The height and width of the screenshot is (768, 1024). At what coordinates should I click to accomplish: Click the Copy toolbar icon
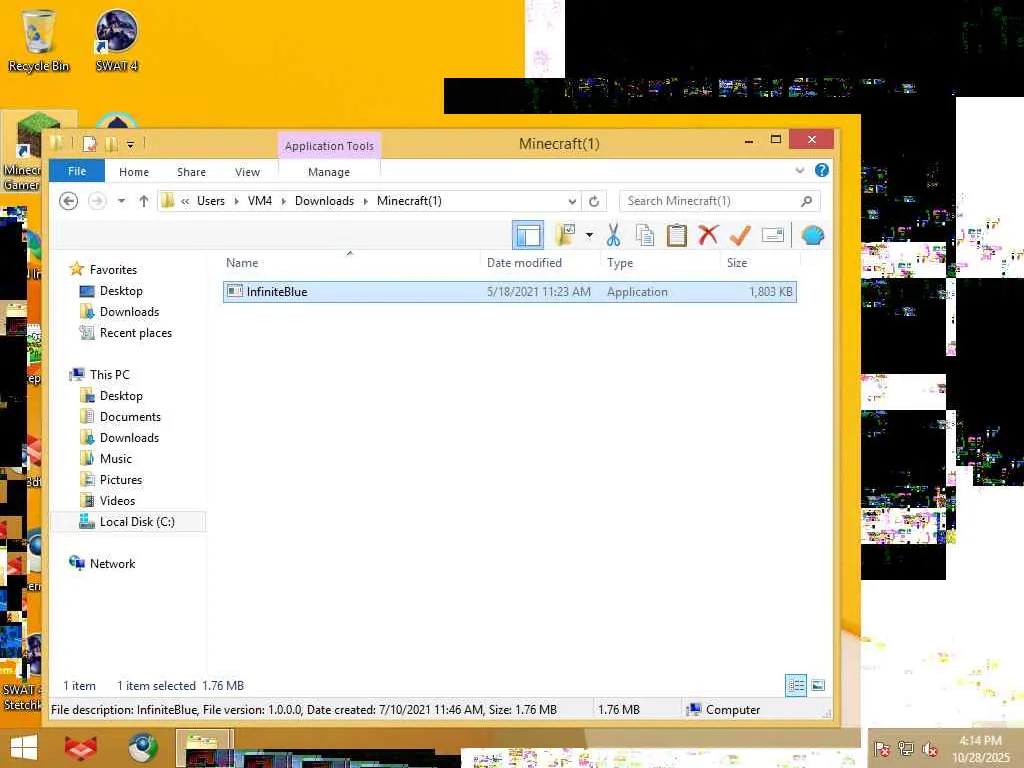pyautogui.click(x=645, y=235)
